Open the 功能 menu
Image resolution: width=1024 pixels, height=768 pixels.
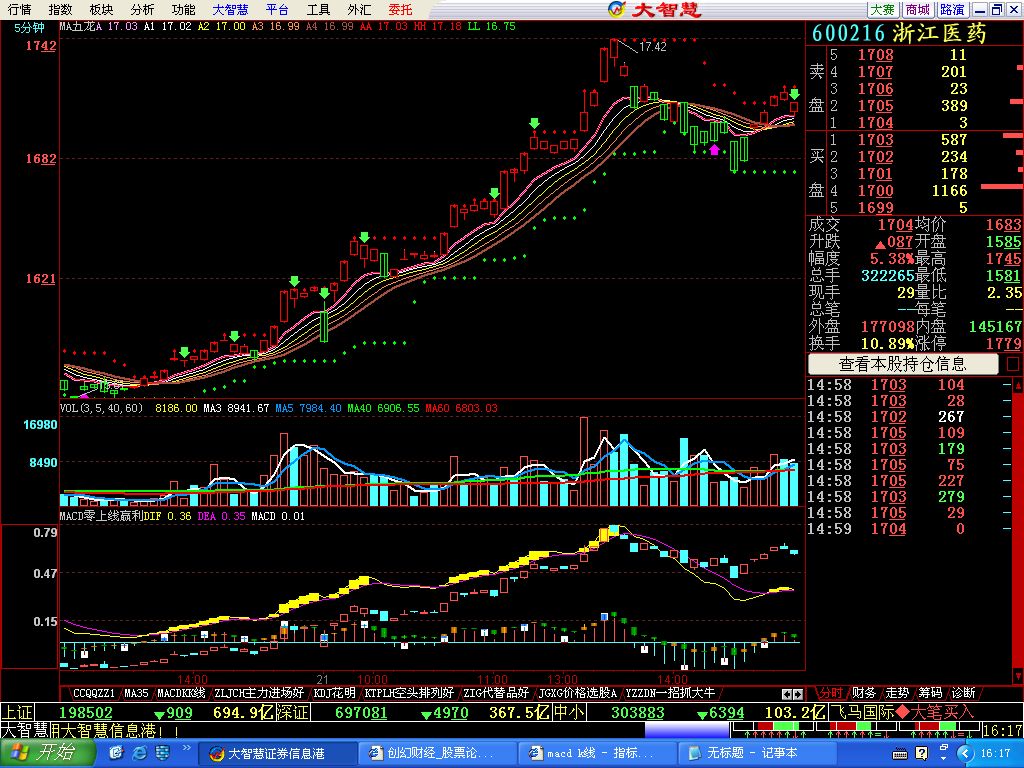click(x=183, y=9)
